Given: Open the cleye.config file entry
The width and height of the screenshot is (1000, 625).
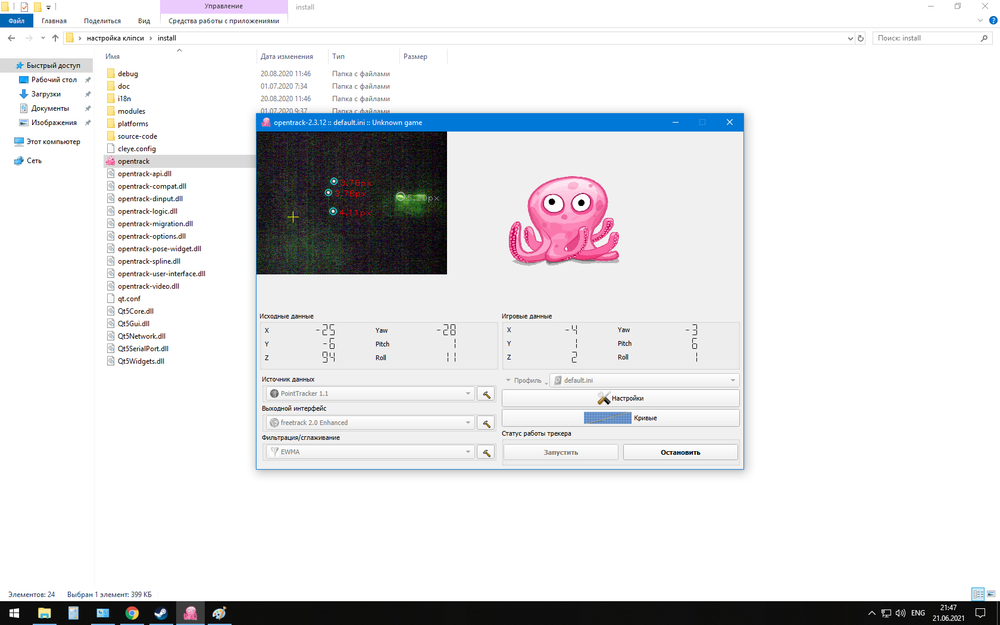Looking at the screenshot, I should [x=136, y=148].
